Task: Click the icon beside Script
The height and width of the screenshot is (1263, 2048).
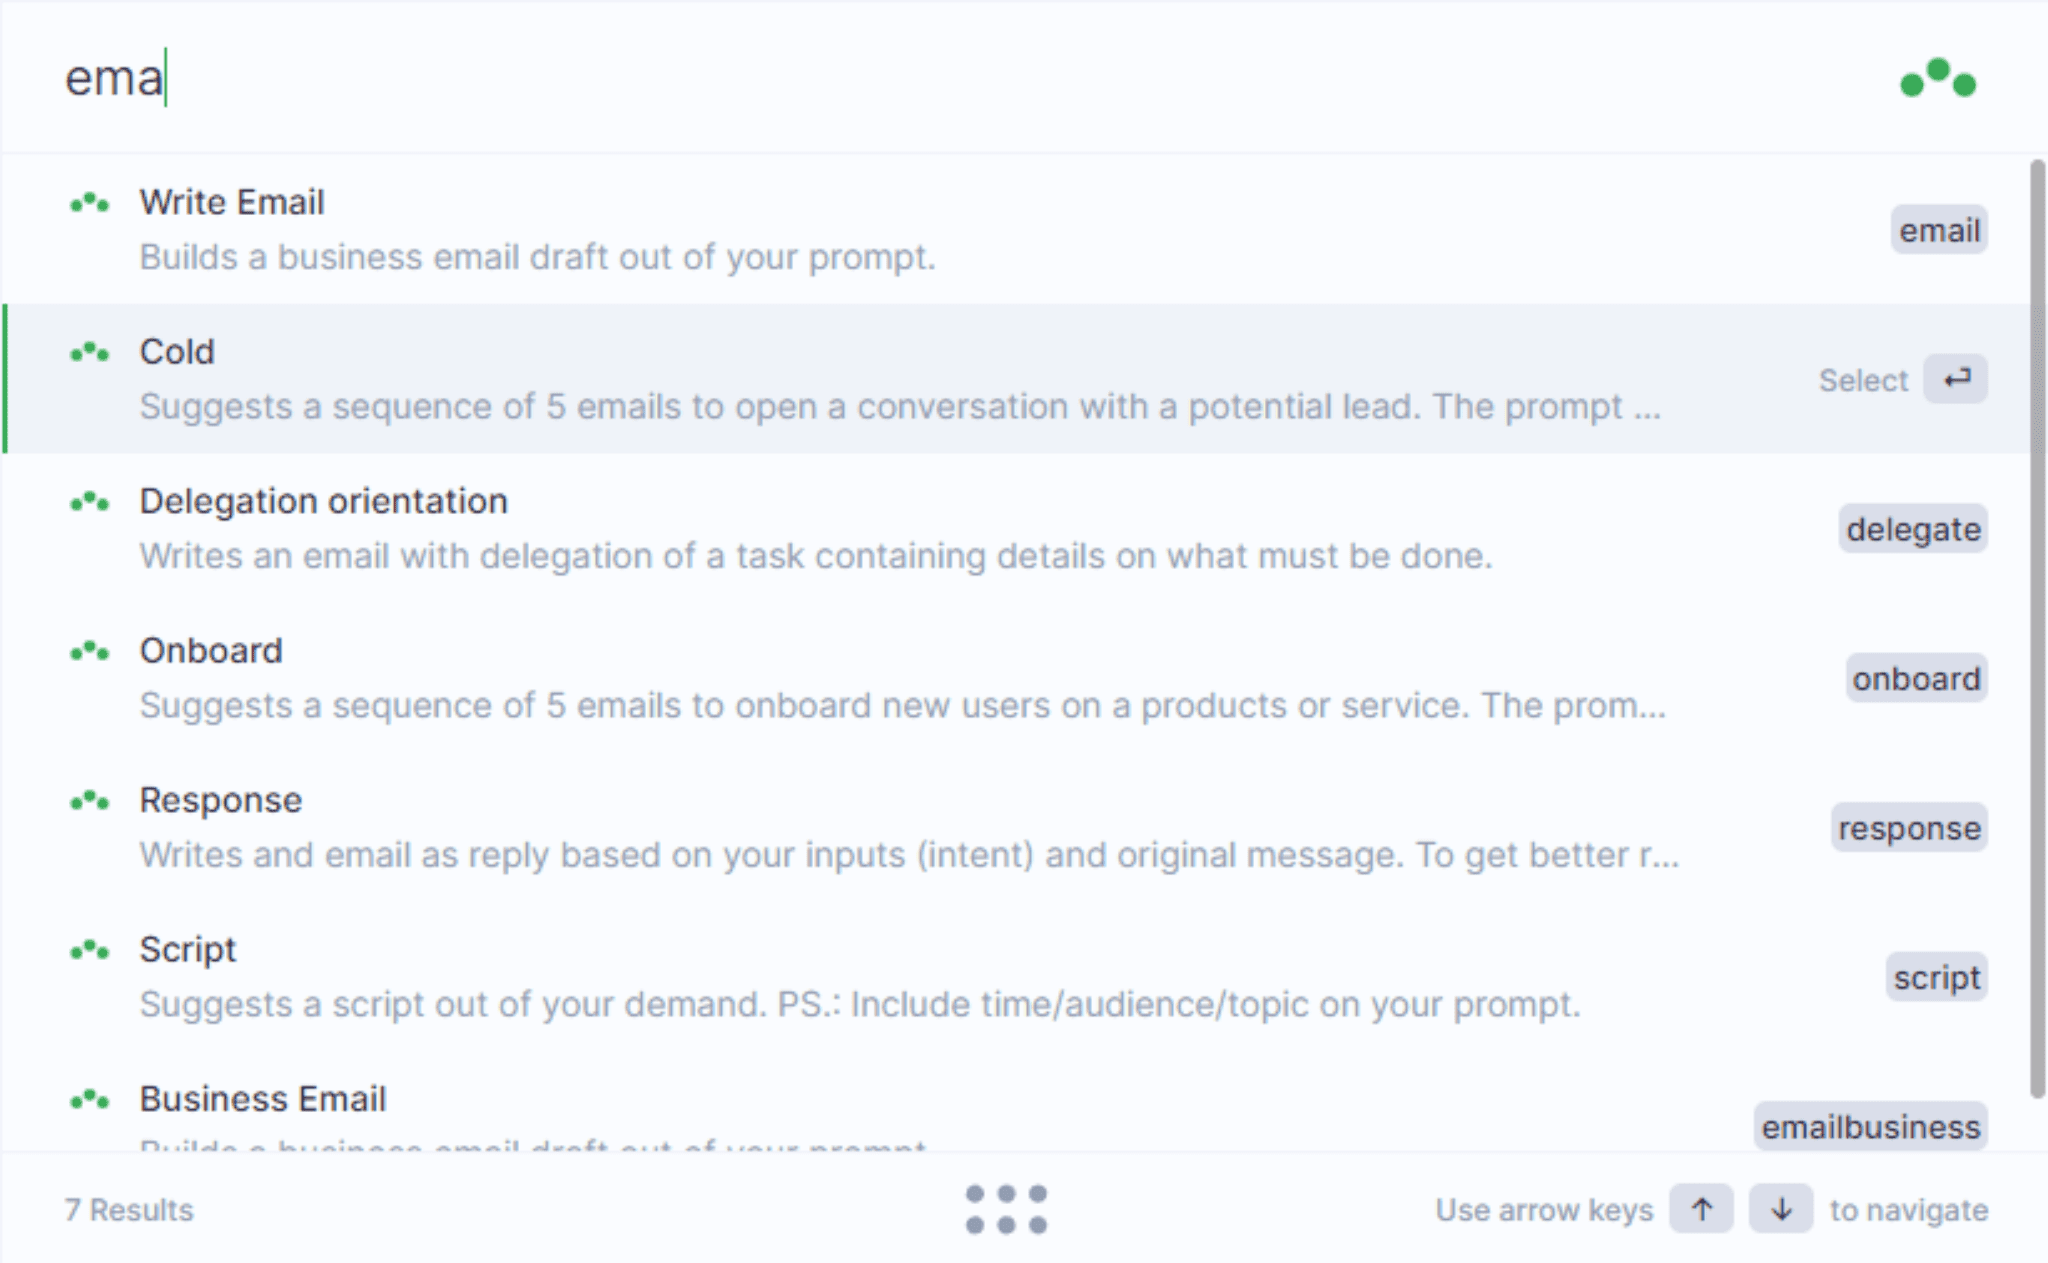Action: coord(90,950)
